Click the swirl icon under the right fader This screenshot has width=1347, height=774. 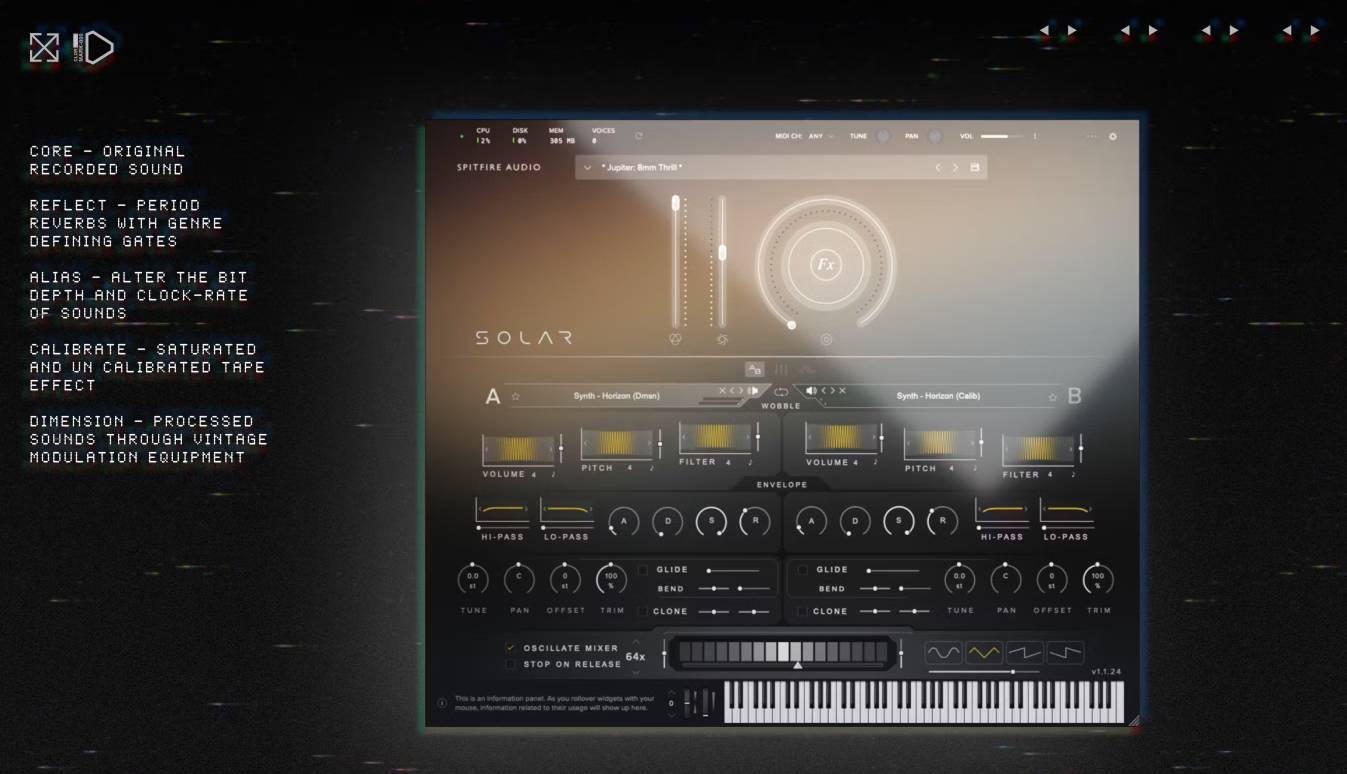click(722, 340)
